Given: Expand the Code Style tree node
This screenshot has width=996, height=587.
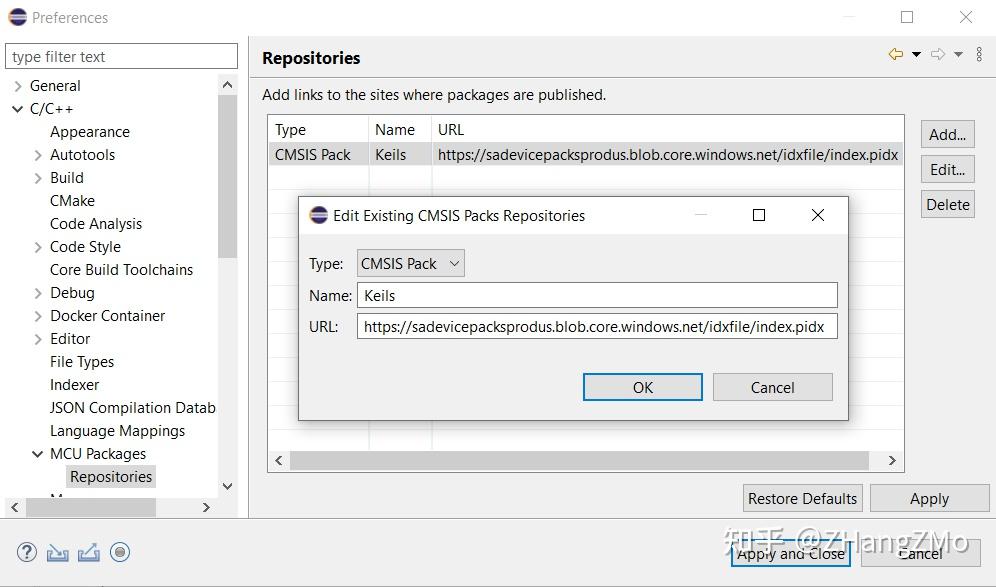Looking at the screenshot, I should tap(38, 247).
